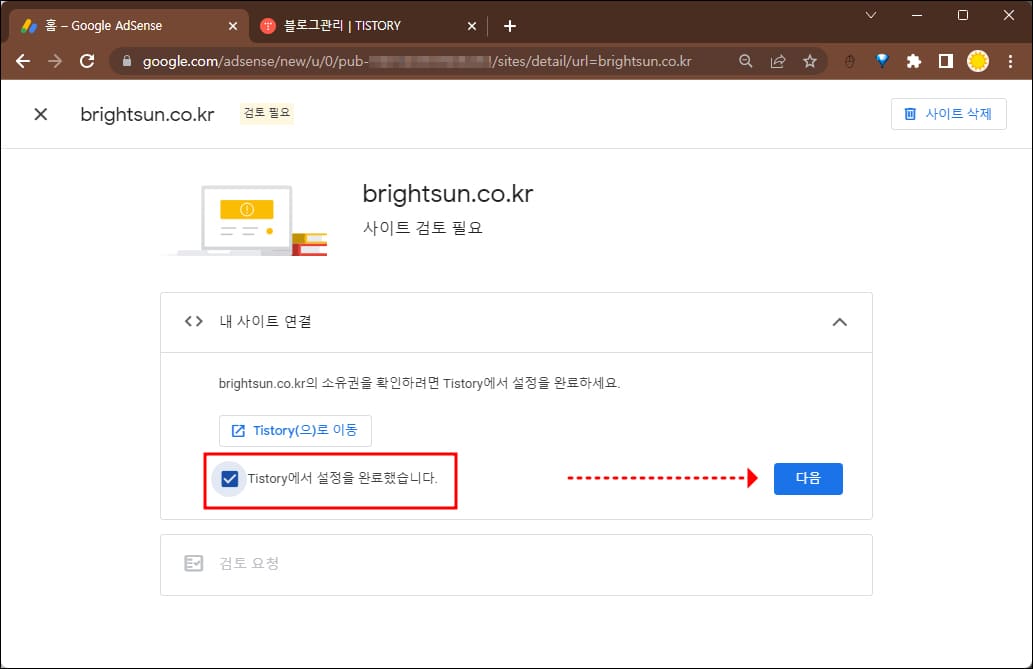Reload the AdSense page
This screenshot has width=1033, height=669.
tap(87, 61)
